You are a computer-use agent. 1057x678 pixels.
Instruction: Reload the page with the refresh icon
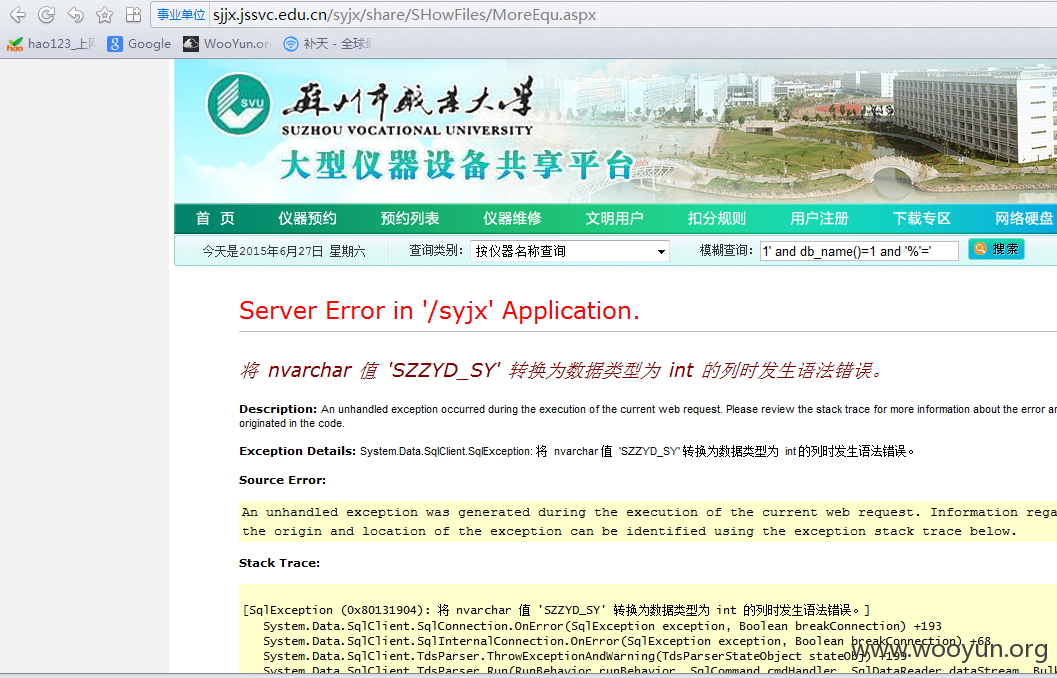[x=47, y=15]
